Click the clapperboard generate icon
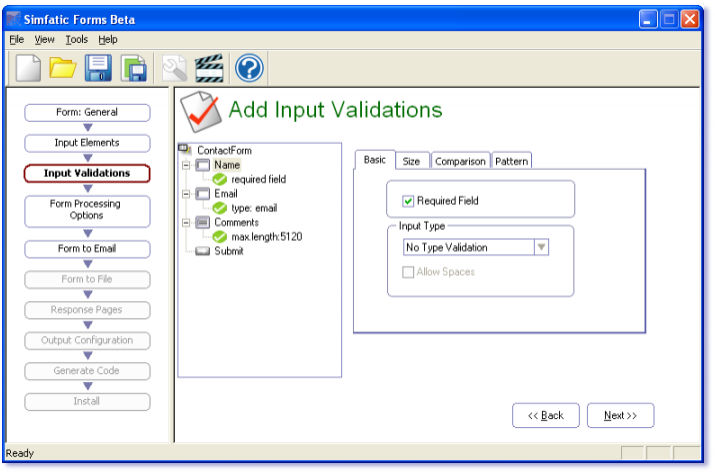This screenshot has height=473, width=715. pyautogui.click(x=209, y=68)
